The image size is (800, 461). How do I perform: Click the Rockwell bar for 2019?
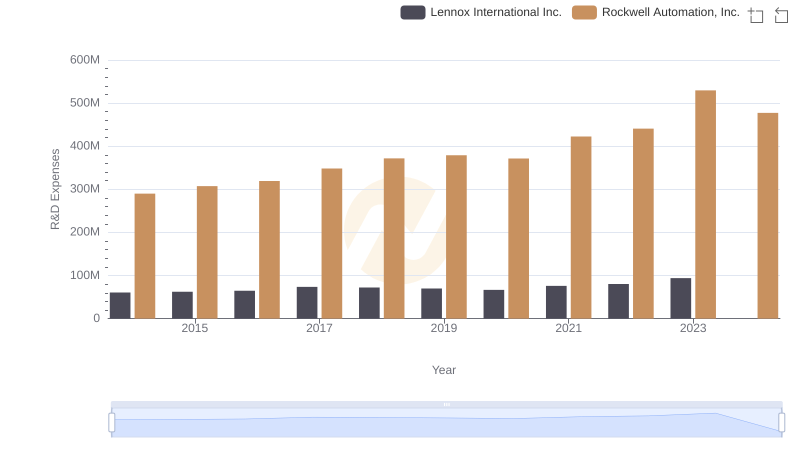[x=456, y=237]
